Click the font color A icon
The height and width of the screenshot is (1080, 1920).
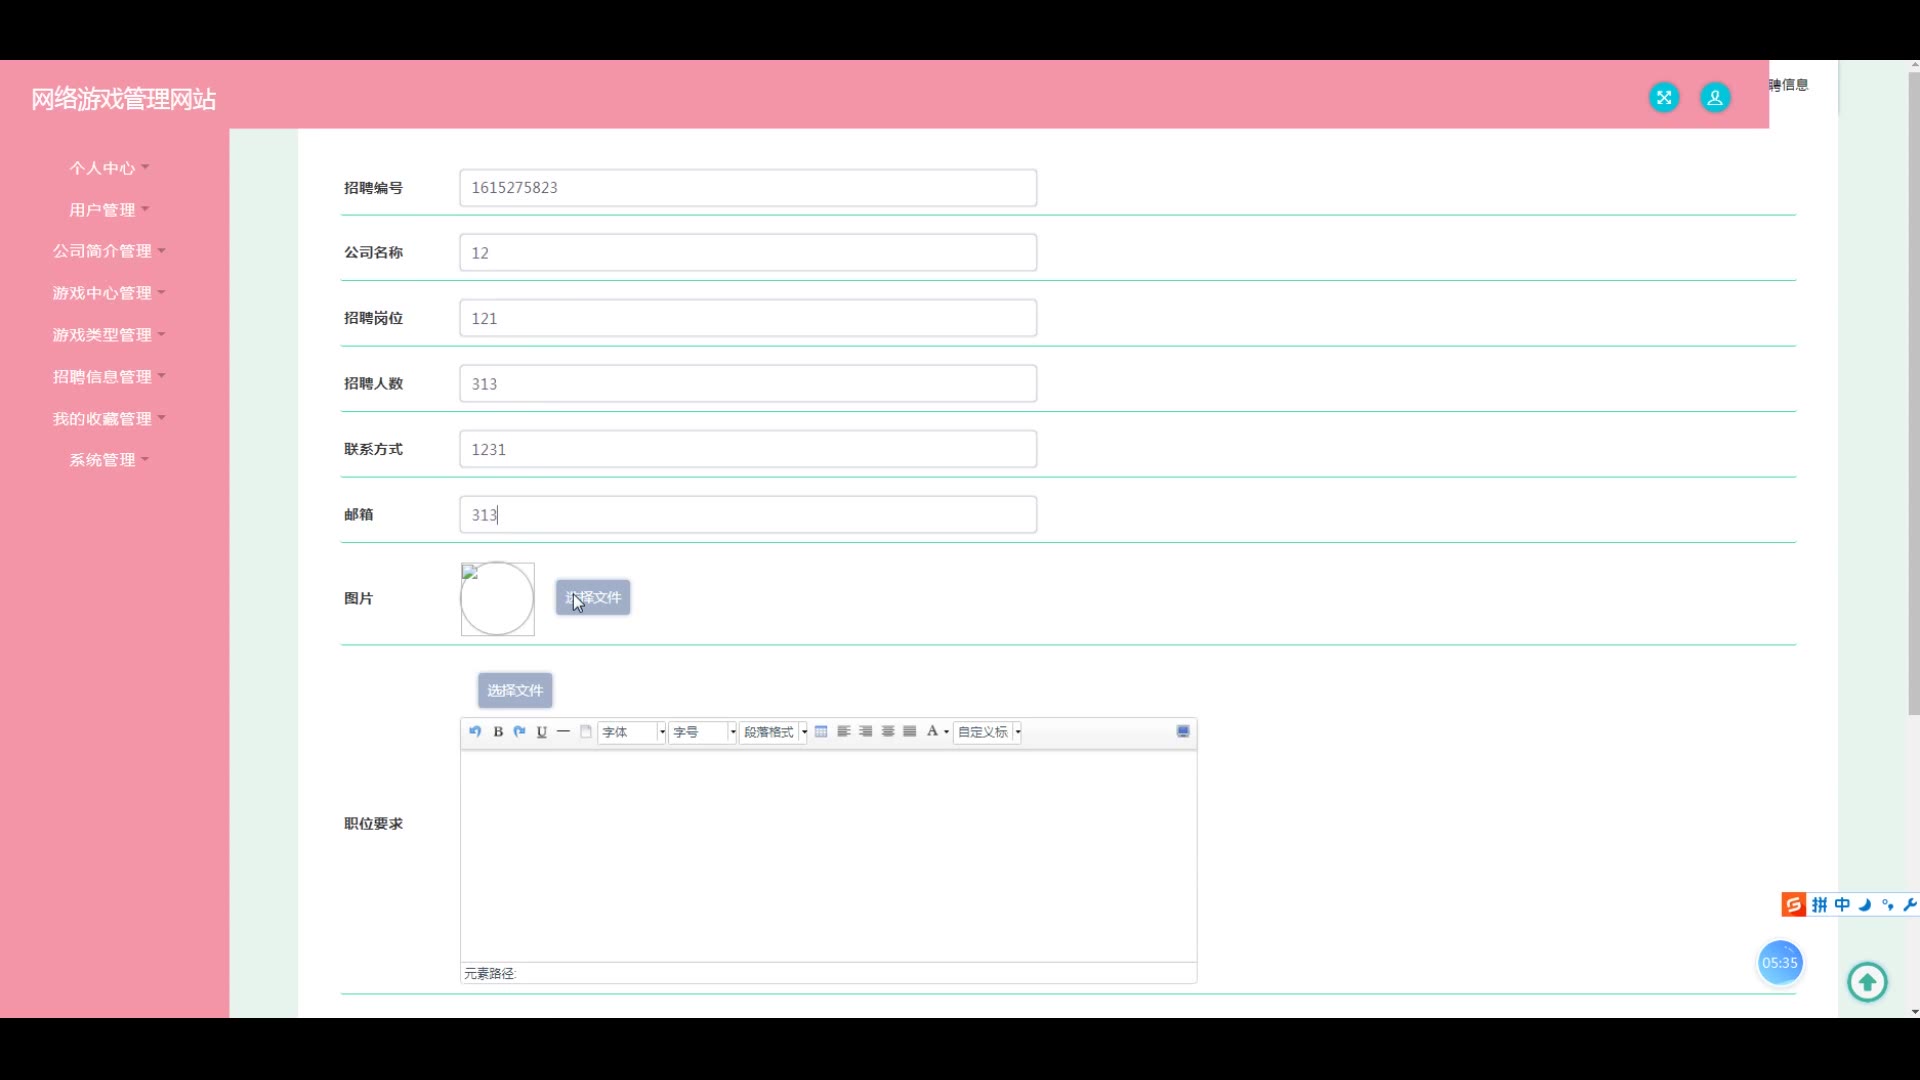click(x=932, y=732)
